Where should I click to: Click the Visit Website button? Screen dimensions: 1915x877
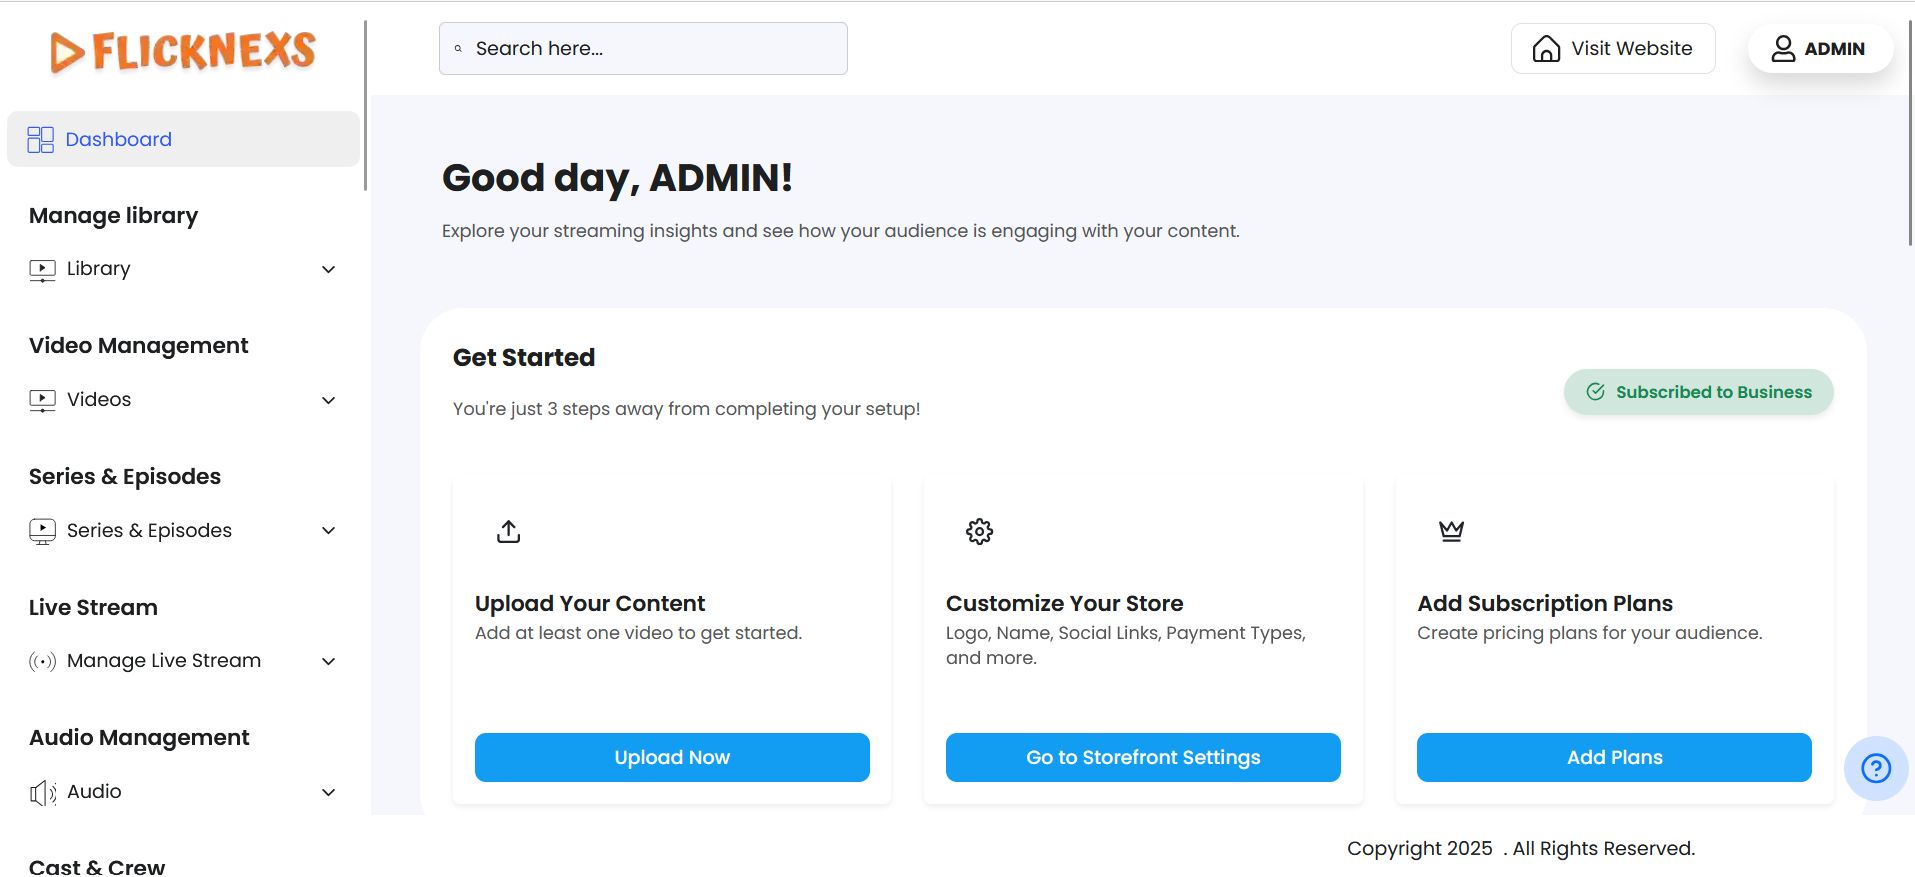coord(1613,49)
